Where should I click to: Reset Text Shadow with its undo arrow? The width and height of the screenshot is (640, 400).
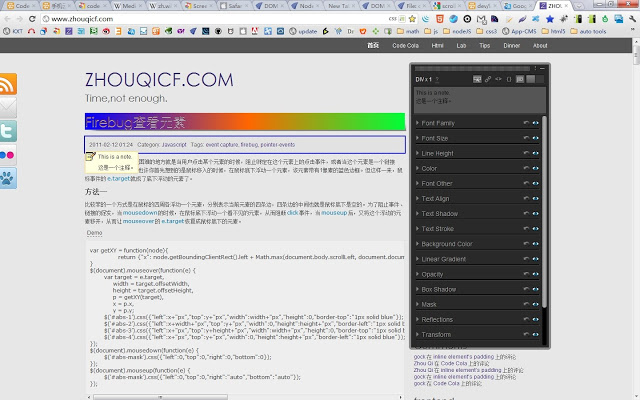coord(526,213)
